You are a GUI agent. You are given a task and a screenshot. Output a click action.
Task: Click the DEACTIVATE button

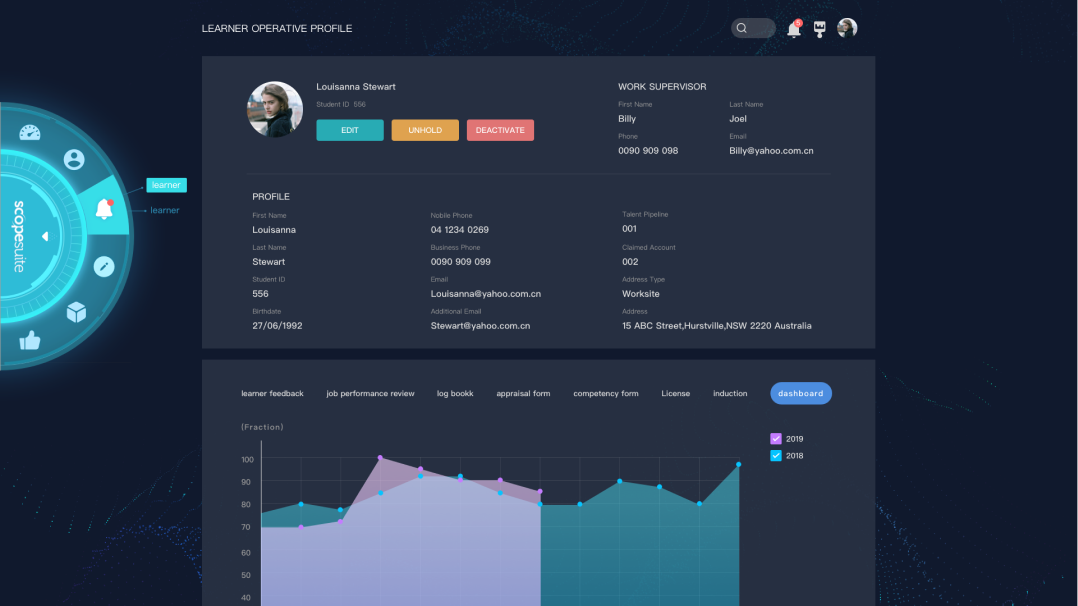(x=500, y=130)
